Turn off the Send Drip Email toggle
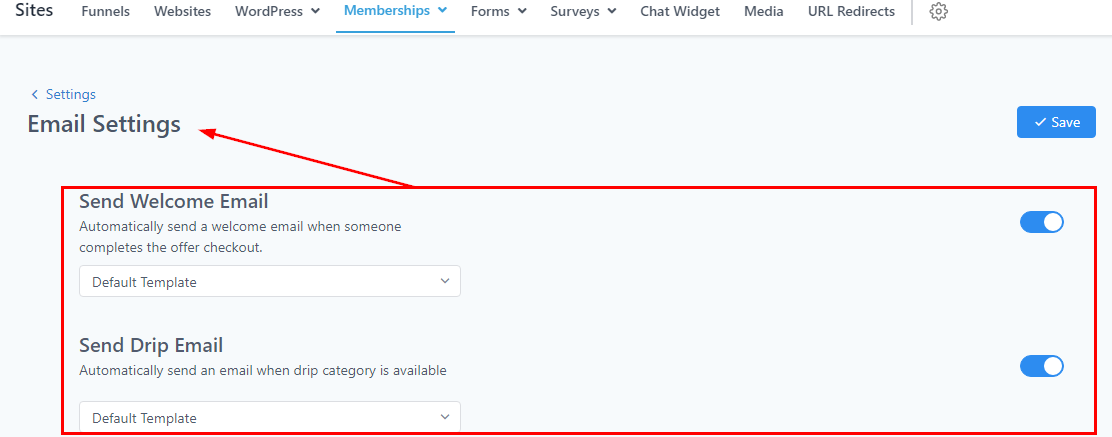Screen dimensions: 1112x437 [1041, 366]
